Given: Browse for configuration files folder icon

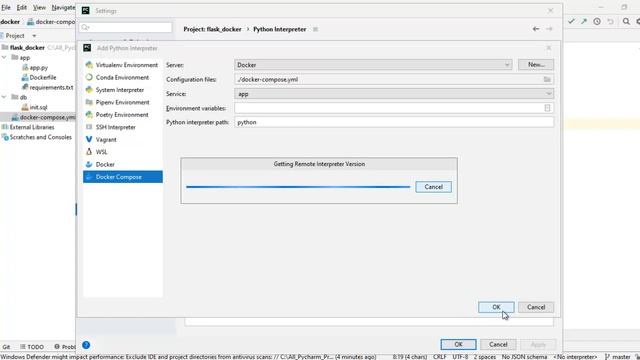Looking at the screenshot, I should click(x=547, y=79).
